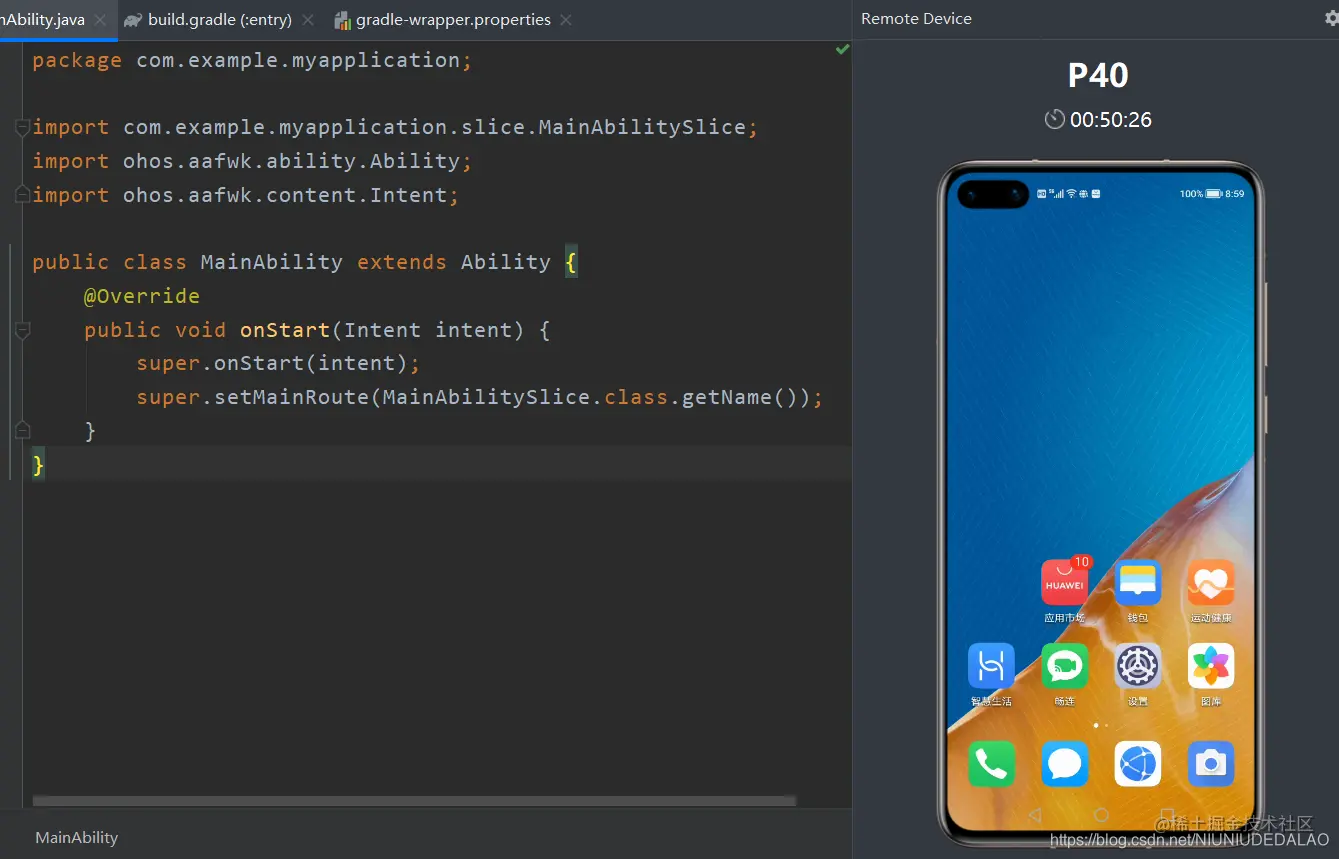Image resolution: width=1339 pixels, height=859 pixels.
Task: Open the Messages app in dock
Action: point(1064,764)
